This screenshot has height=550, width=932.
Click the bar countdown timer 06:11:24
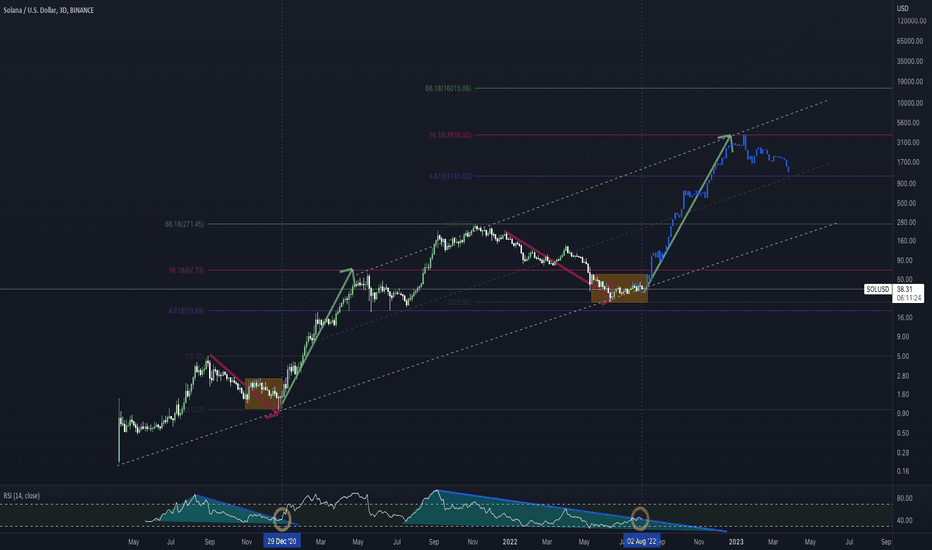909,298
